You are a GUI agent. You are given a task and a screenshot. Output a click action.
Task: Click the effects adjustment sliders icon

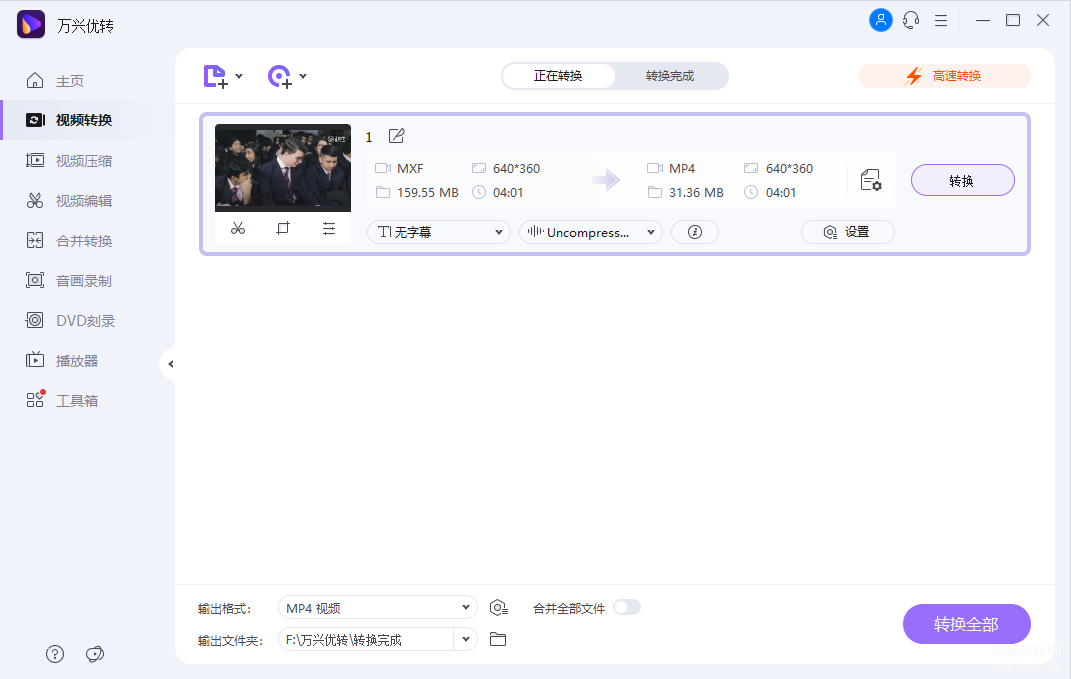pos(329,228)
